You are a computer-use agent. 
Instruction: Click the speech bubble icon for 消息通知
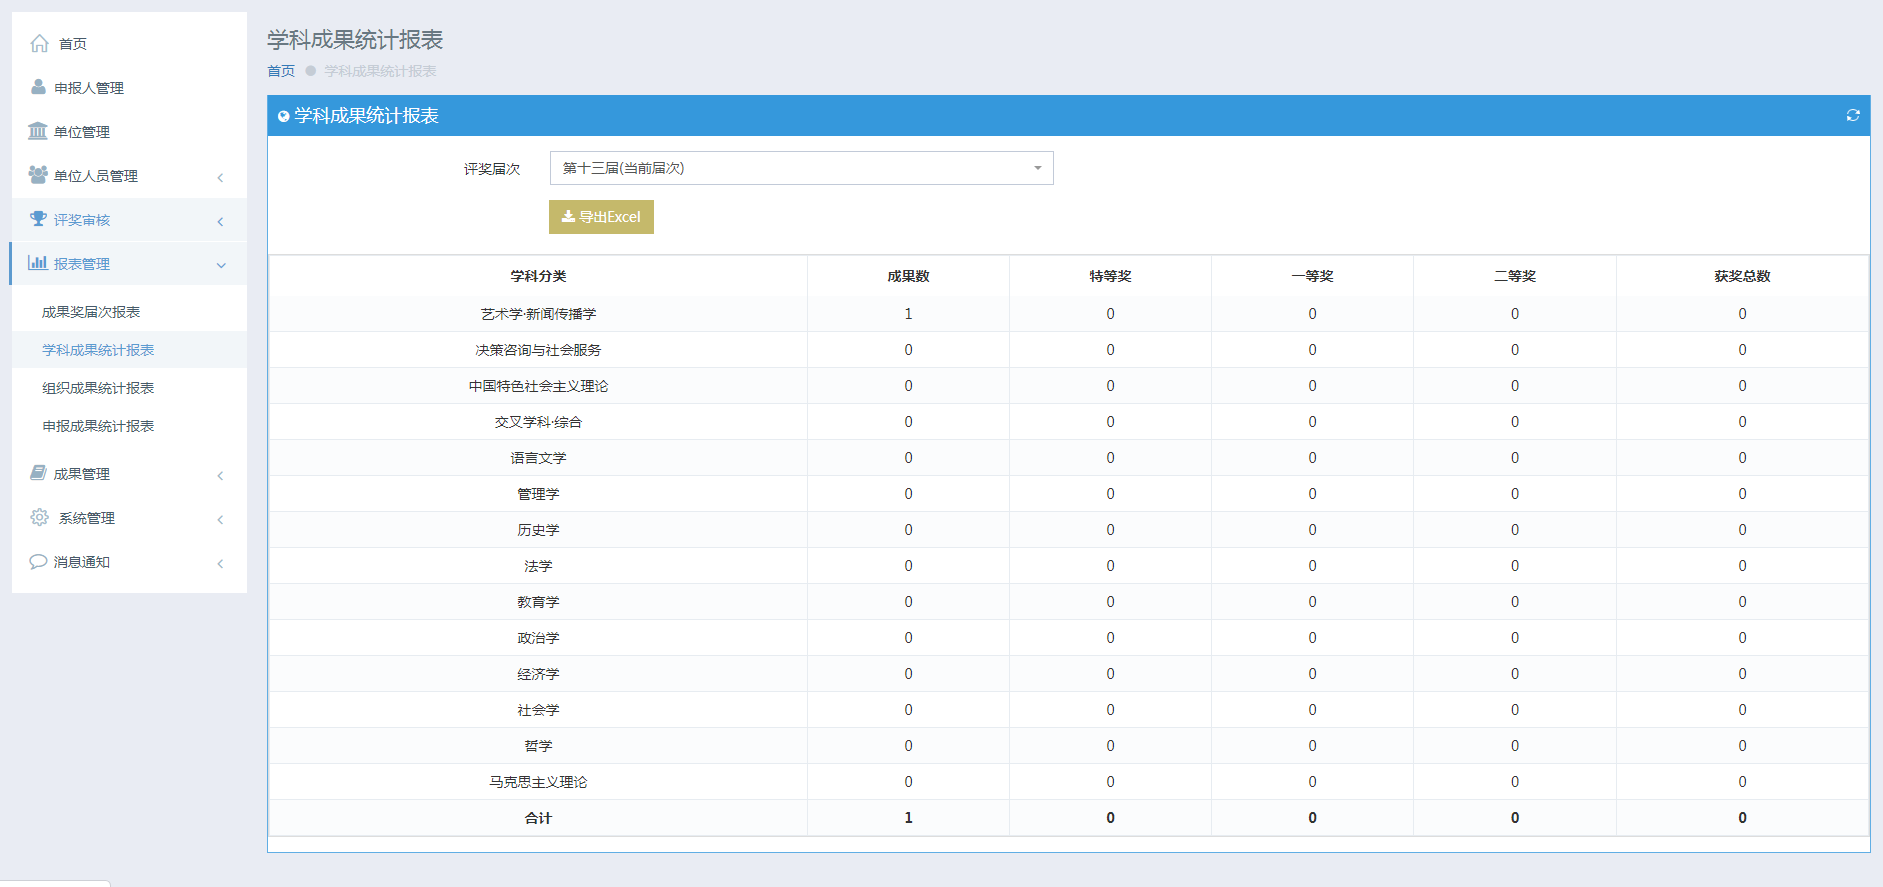(38, 561)
